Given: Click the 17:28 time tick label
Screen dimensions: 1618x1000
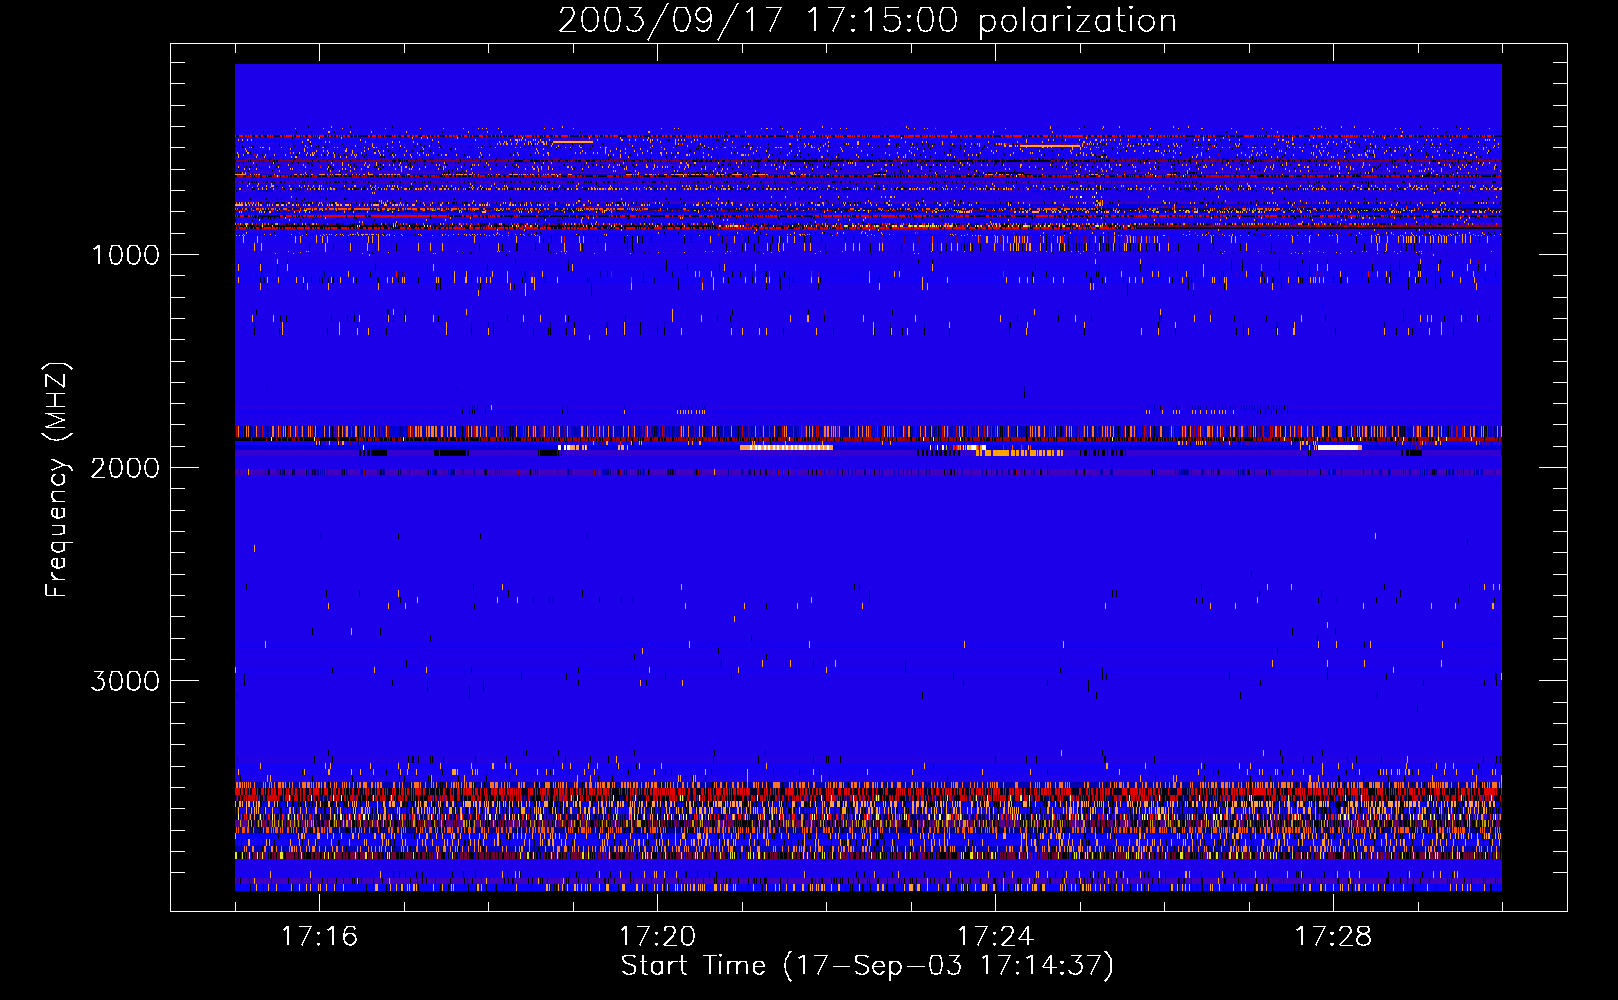Looking at the screenshot, I should coord(1333,937).
